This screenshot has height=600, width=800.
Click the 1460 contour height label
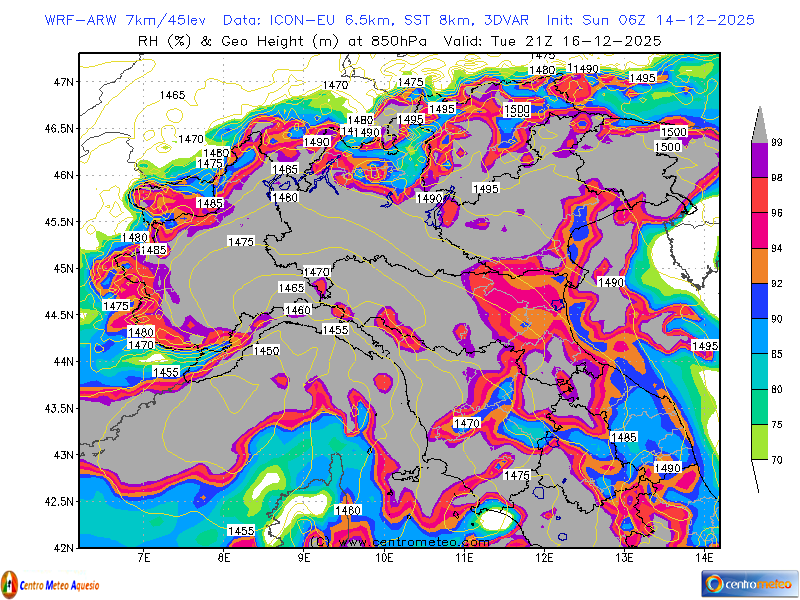coord(297,311)
